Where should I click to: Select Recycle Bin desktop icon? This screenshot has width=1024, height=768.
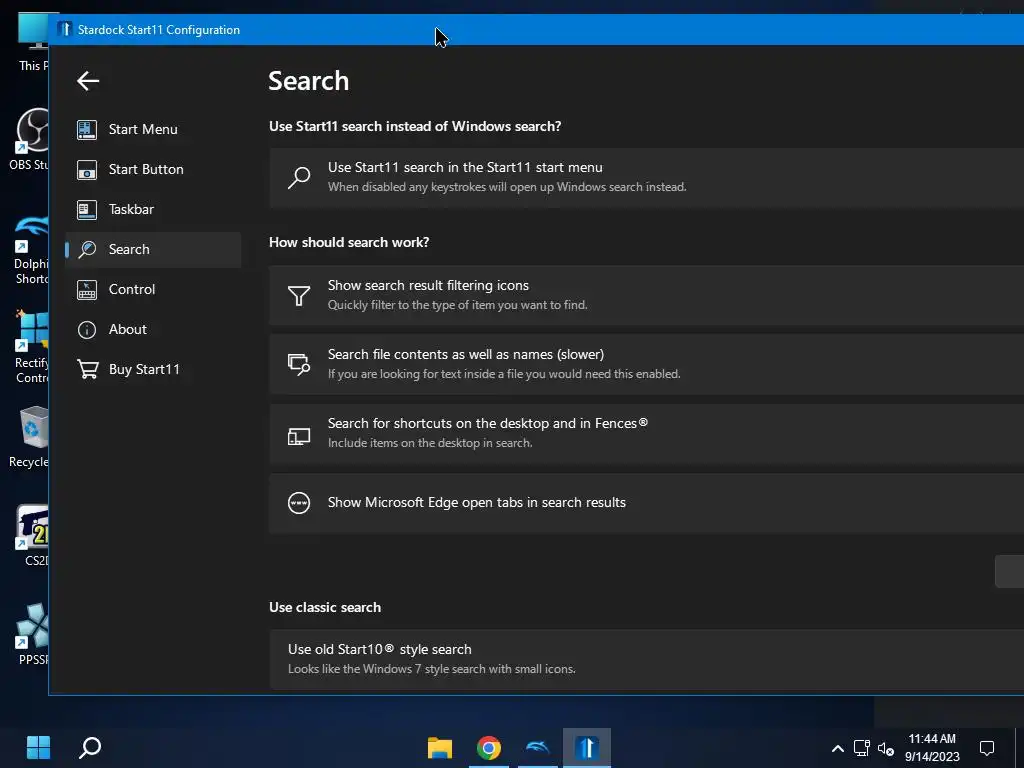[x=29, y=436]
